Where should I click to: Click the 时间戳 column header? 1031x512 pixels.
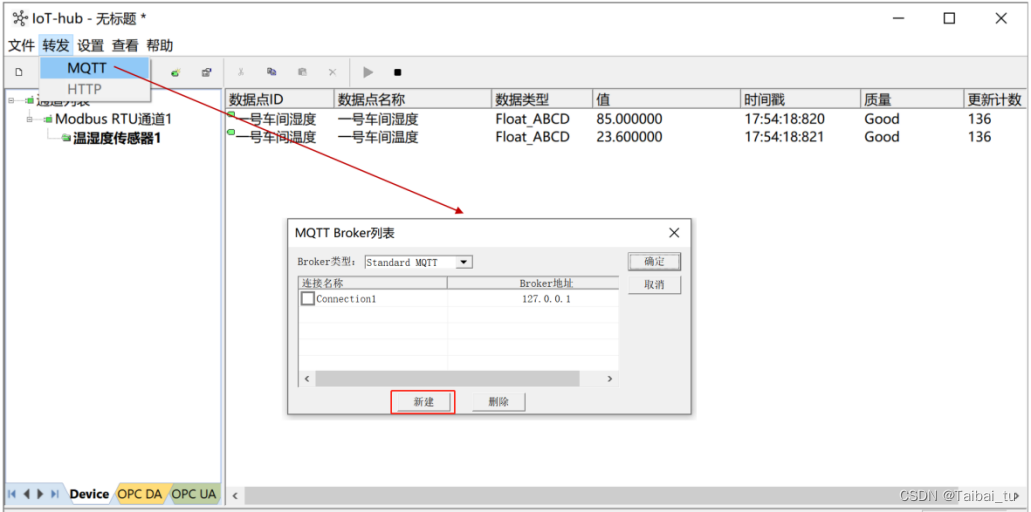tap(801, 99)
